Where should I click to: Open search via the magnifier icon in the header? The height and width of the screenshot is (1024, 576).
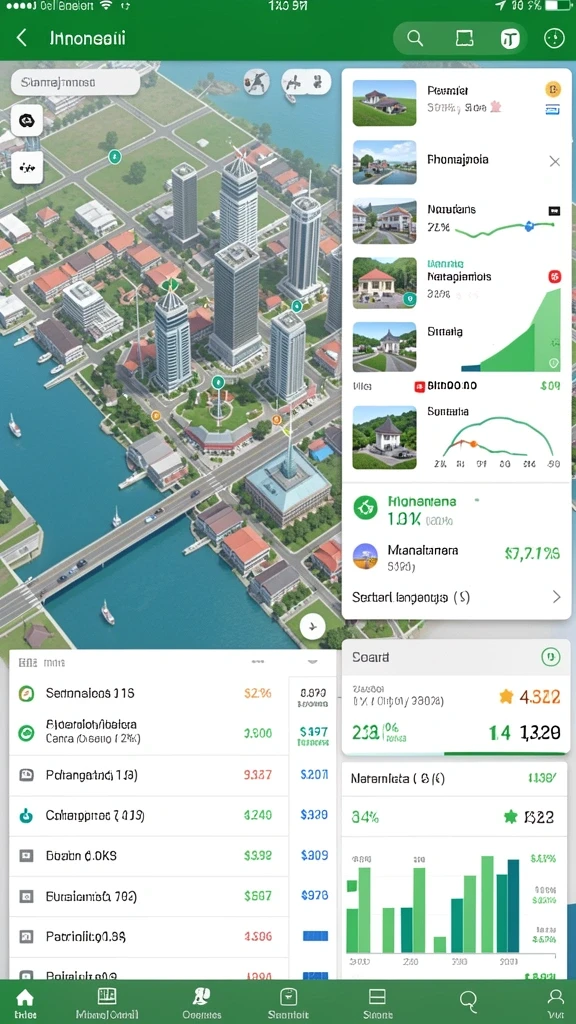tap(415, 39)
